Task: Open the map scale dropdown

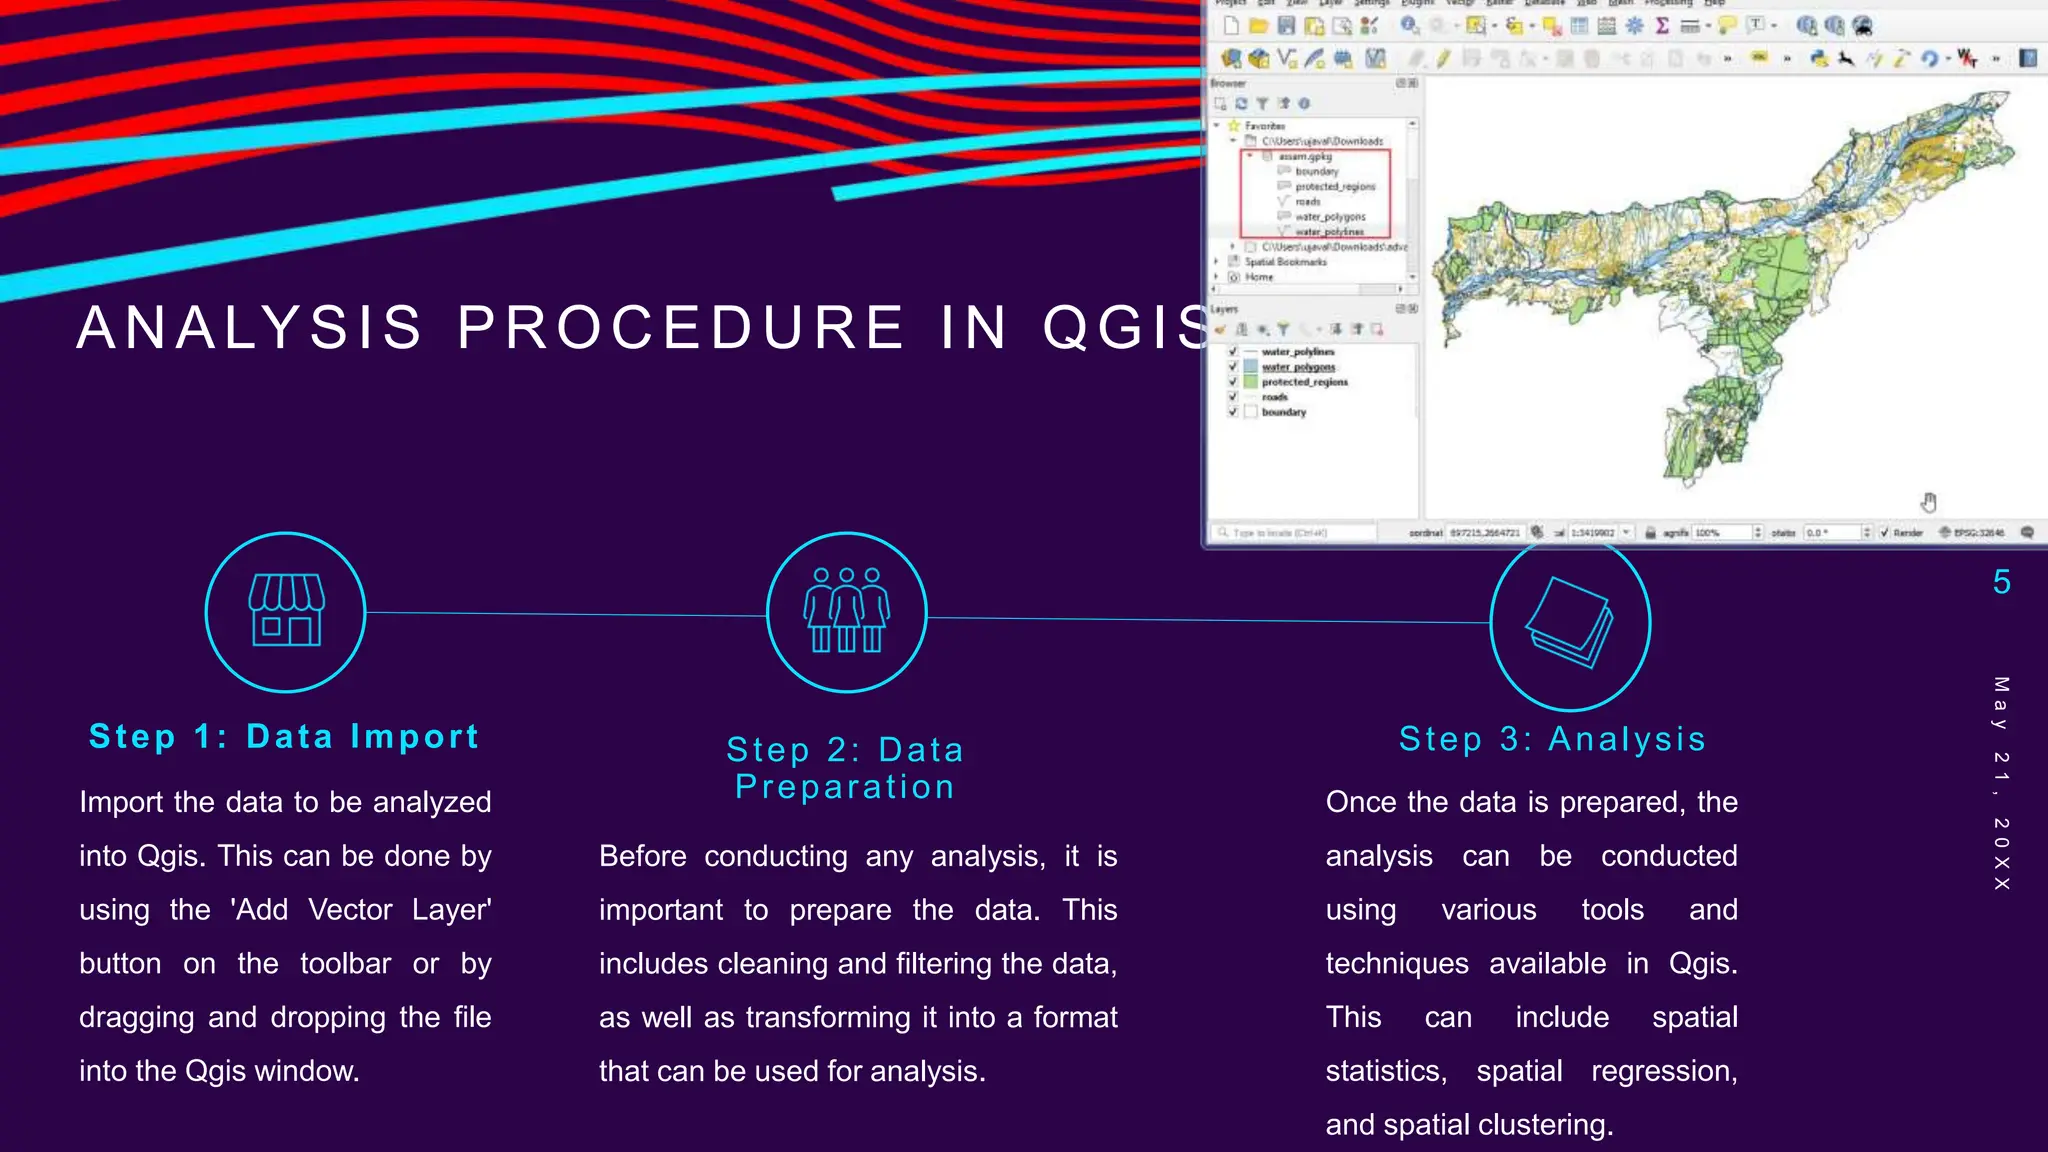Action: (1627, 533)
